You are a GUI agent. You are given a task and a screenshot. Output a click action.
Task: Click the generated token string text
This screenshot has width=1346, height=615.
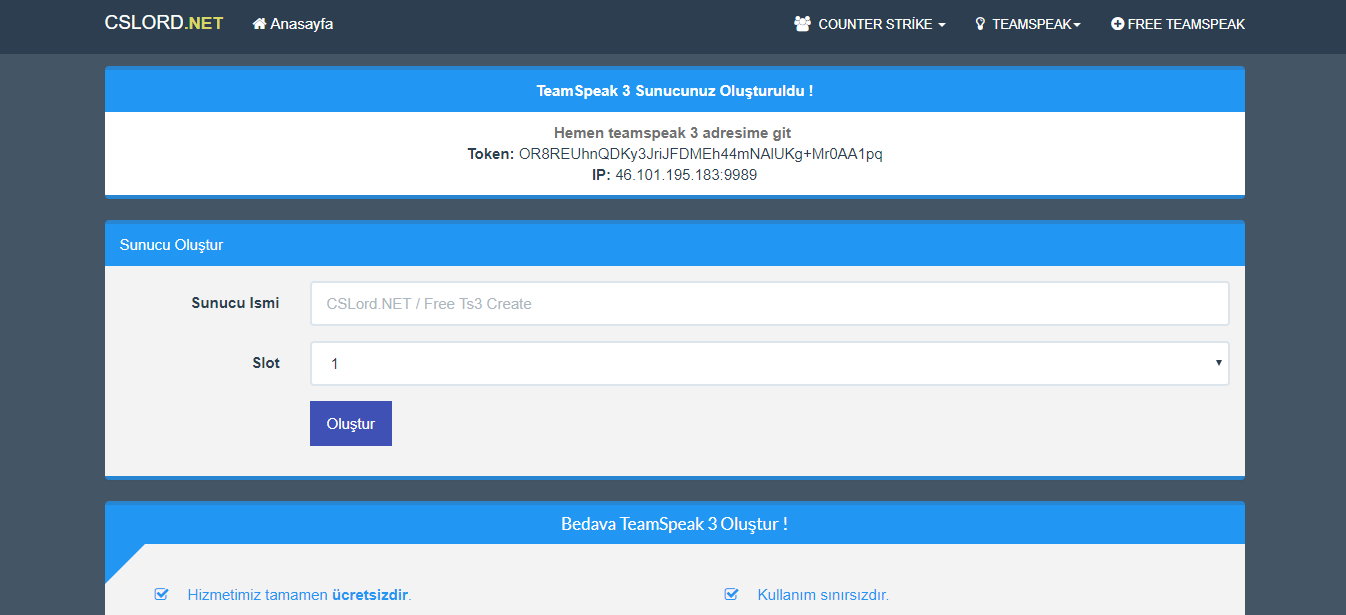coord(701,154)
